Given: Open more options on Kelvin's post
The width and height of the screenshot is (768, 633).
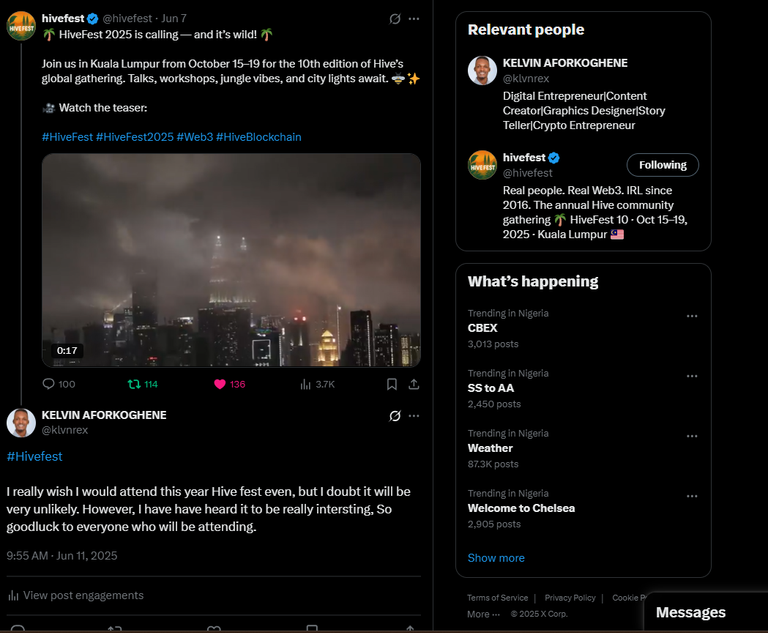Looking at the screenshot, I should tap(414, 416).
